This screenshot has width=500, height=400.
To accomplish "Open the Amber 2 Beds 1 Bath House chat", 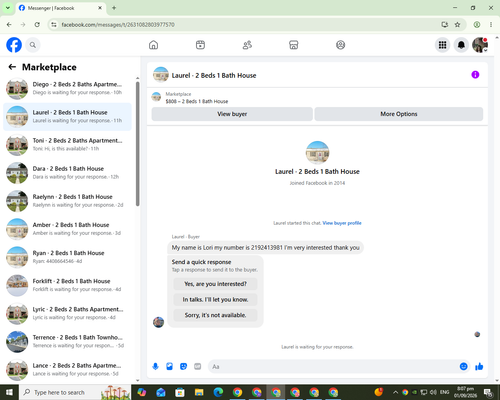I will click(67, 229).
